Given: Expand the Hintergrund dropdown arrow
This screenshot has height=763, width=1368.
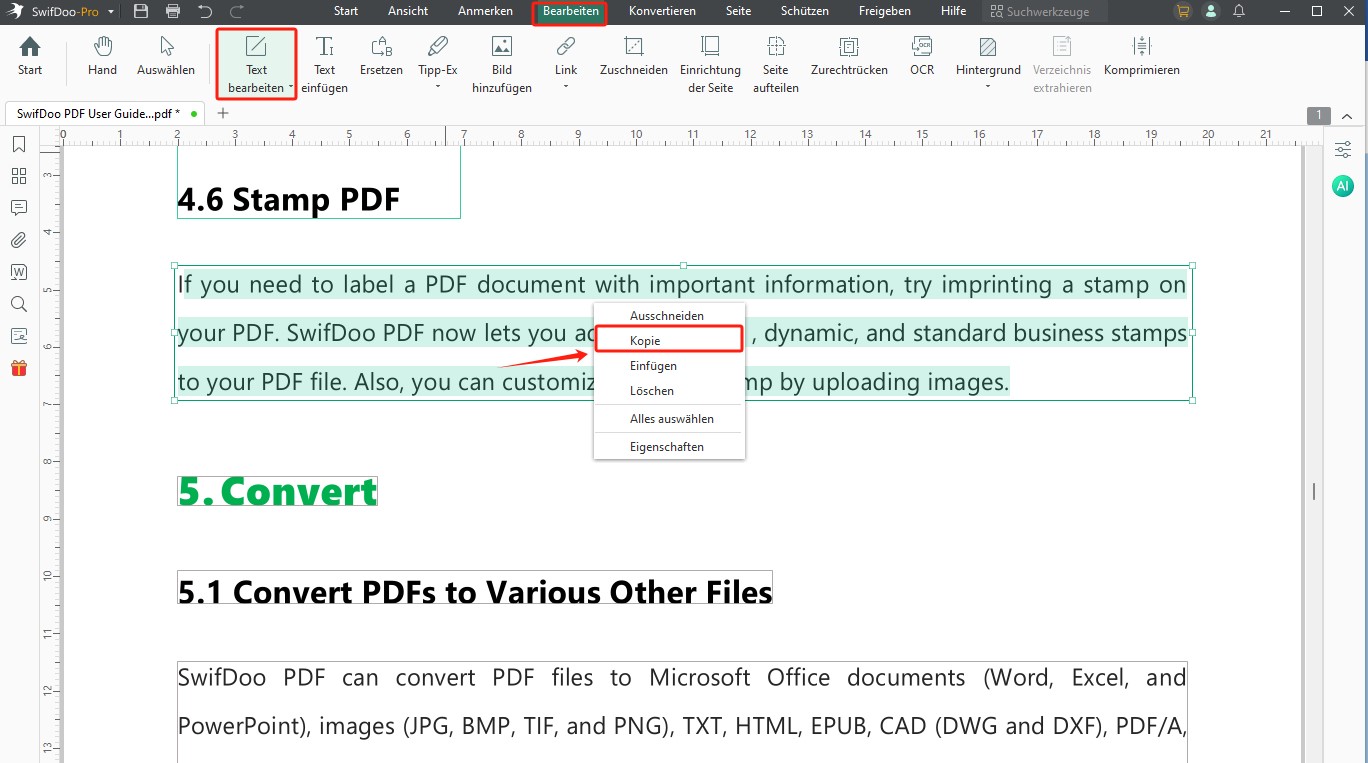Looking at the screenshot, I should (988, 88).
